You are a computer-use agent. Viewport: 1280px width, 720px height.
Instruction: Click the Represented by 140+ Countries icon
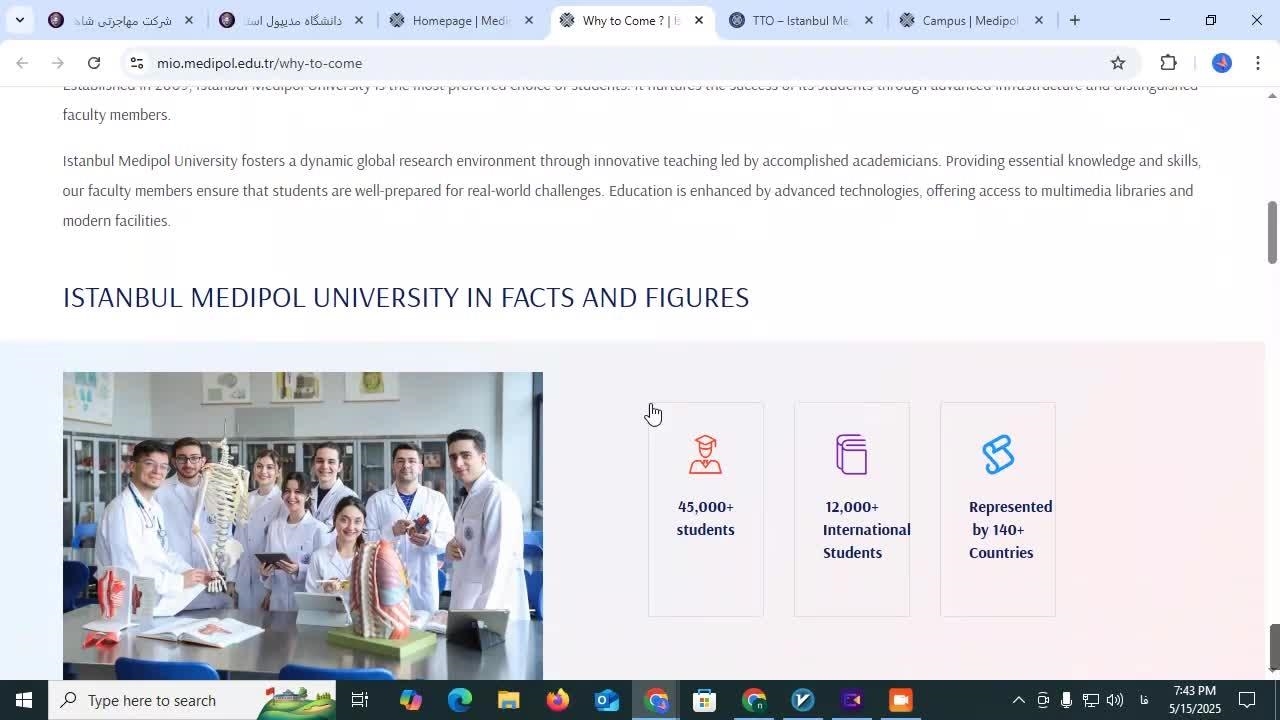pyautogui.click(x=997, y=455)
